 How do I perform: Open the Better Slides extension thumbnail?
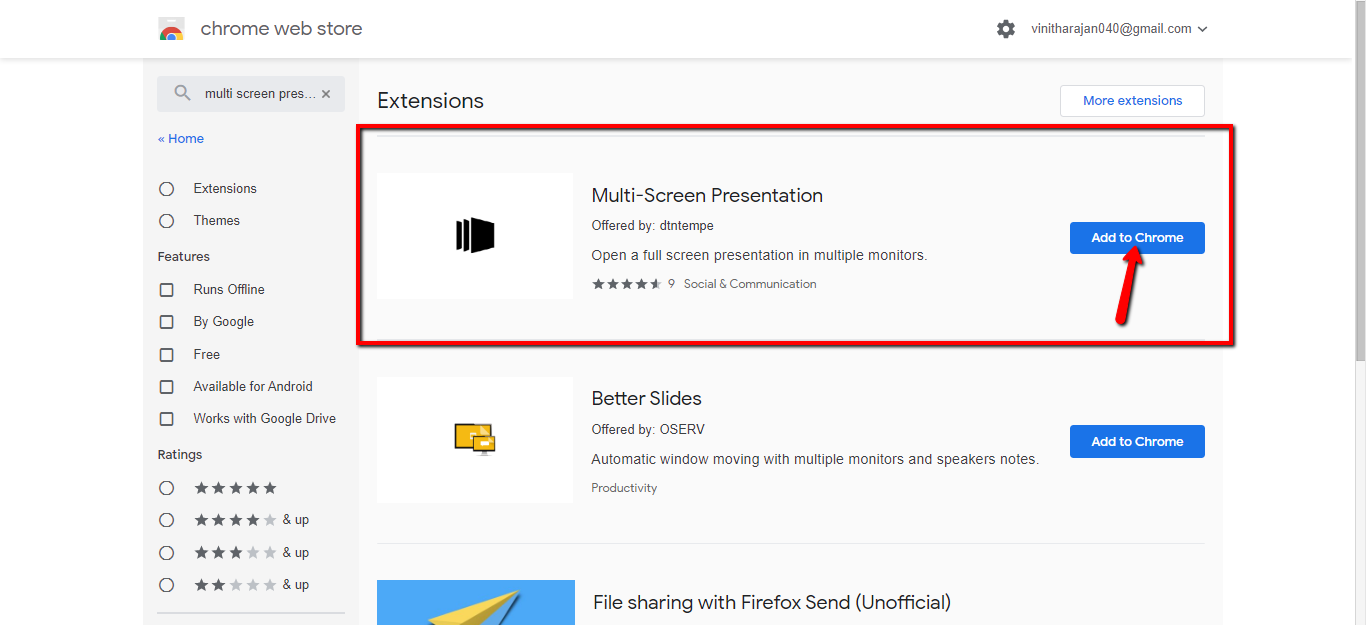475,439
